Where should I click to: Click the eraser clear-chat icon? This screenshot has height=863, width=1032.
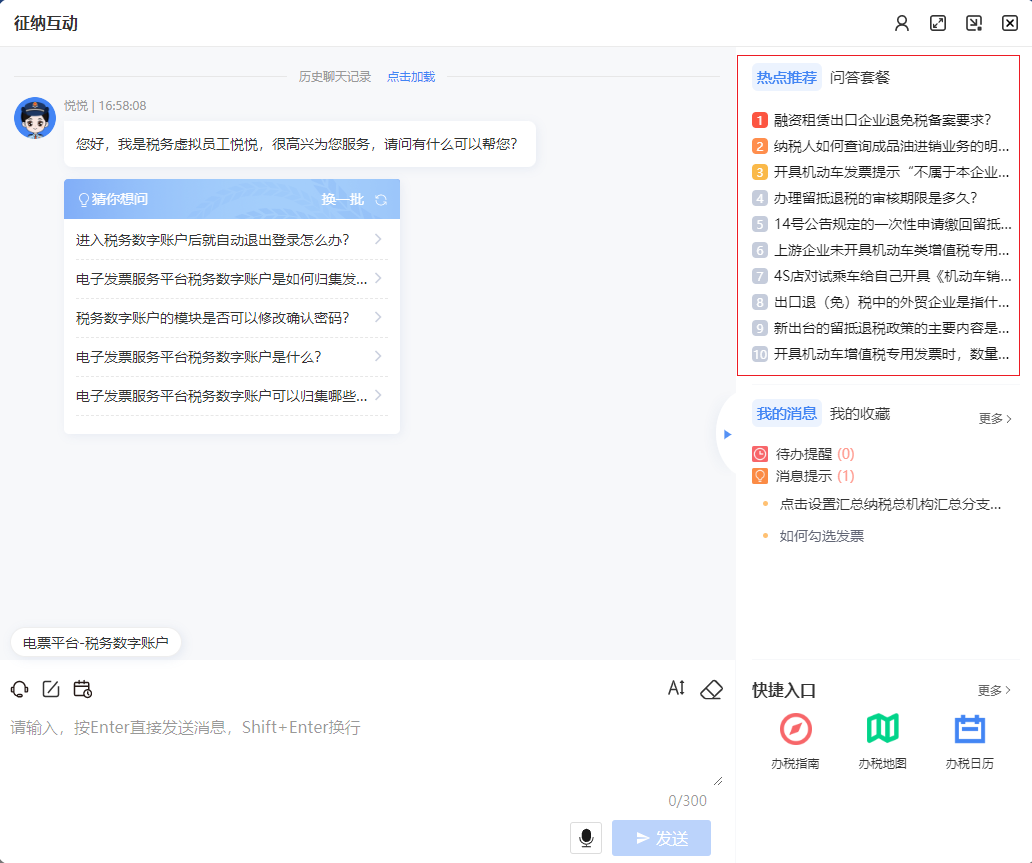711,689
